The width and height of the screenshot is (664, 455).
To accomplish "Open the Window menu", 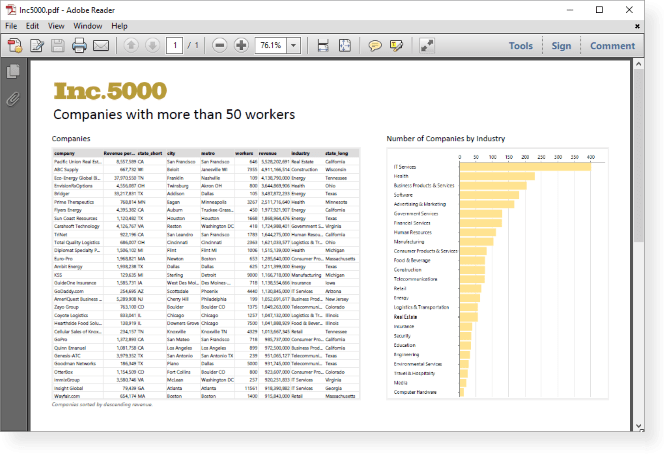I will pyautogui.click(x=88, y=26).
